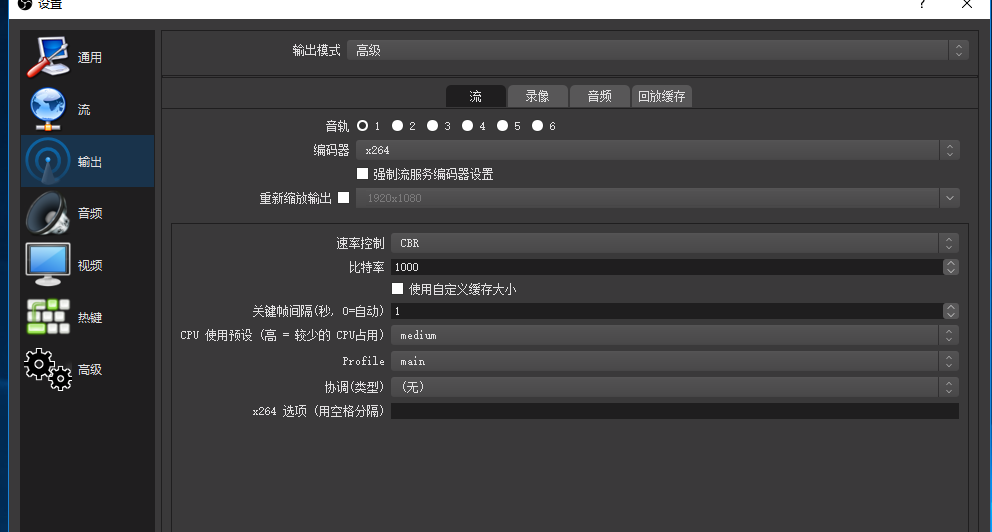
Task: Switch to the 录像 tab
Action: coord(537,96)
